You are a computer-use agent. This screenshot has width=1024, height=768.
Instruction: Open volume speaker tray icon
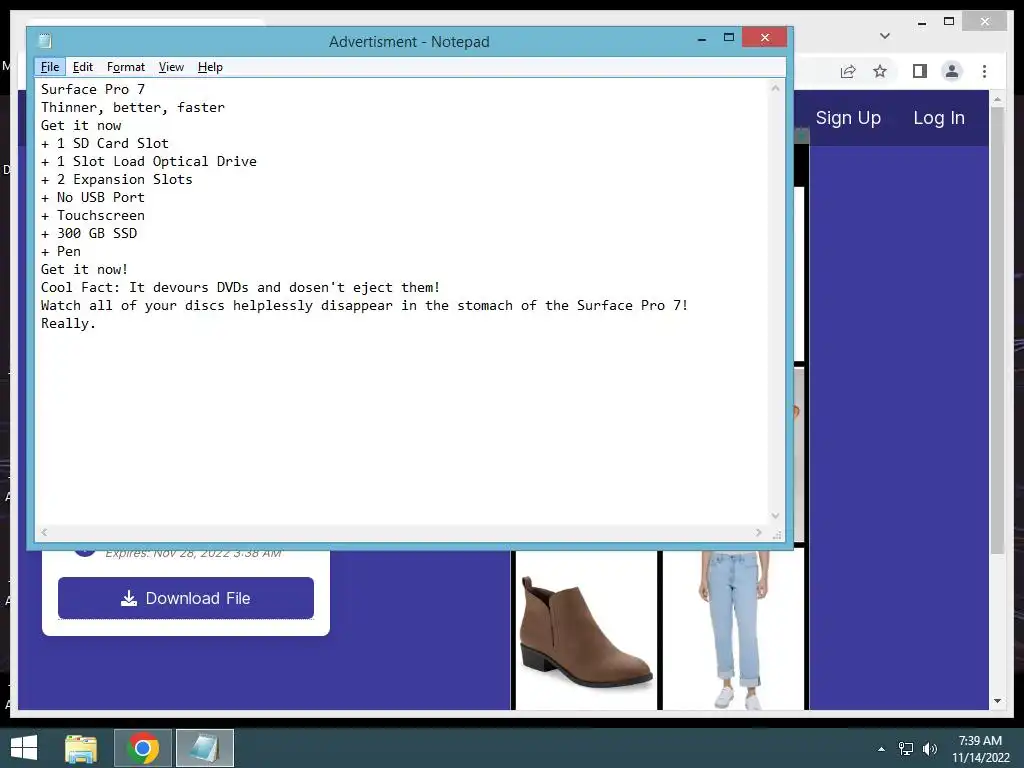930,749
